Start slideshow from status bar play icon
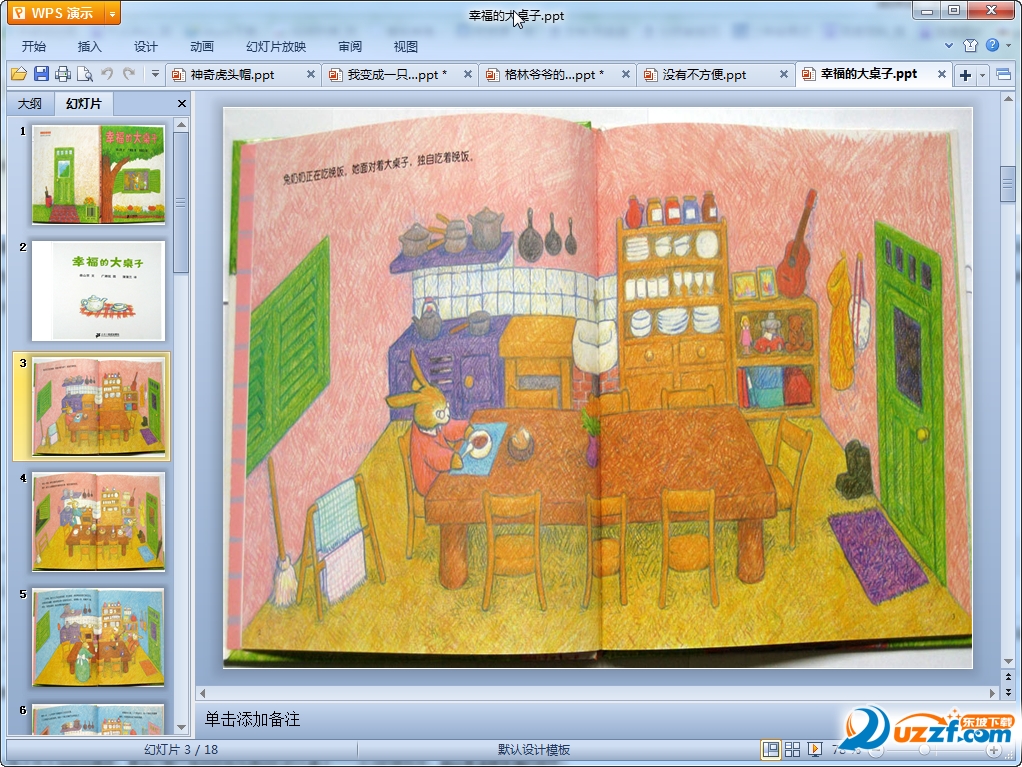This screenshot has width=1022, height=767. [x=815, y=749]
